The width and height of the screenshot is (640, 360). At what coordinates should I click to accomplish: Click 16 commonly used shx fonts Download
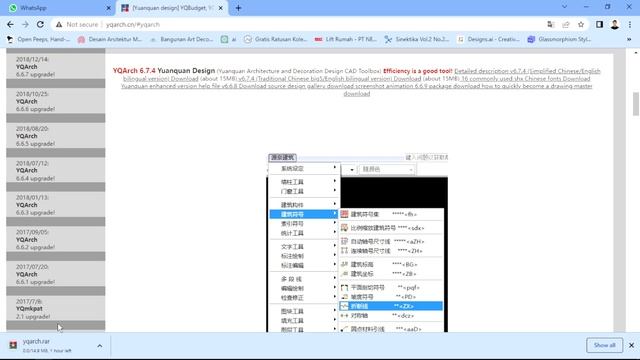[x=526, y=78]
